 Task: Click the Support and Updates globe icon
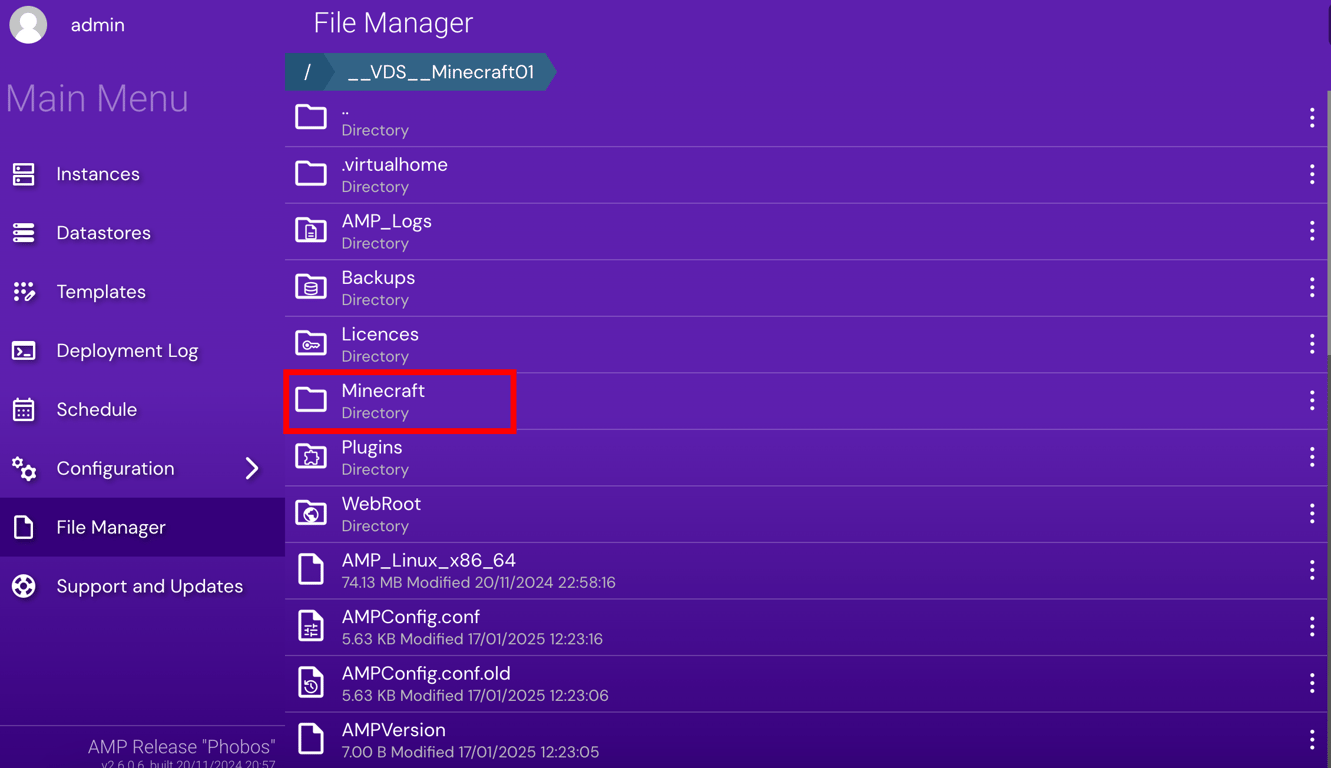coord(23,586)
